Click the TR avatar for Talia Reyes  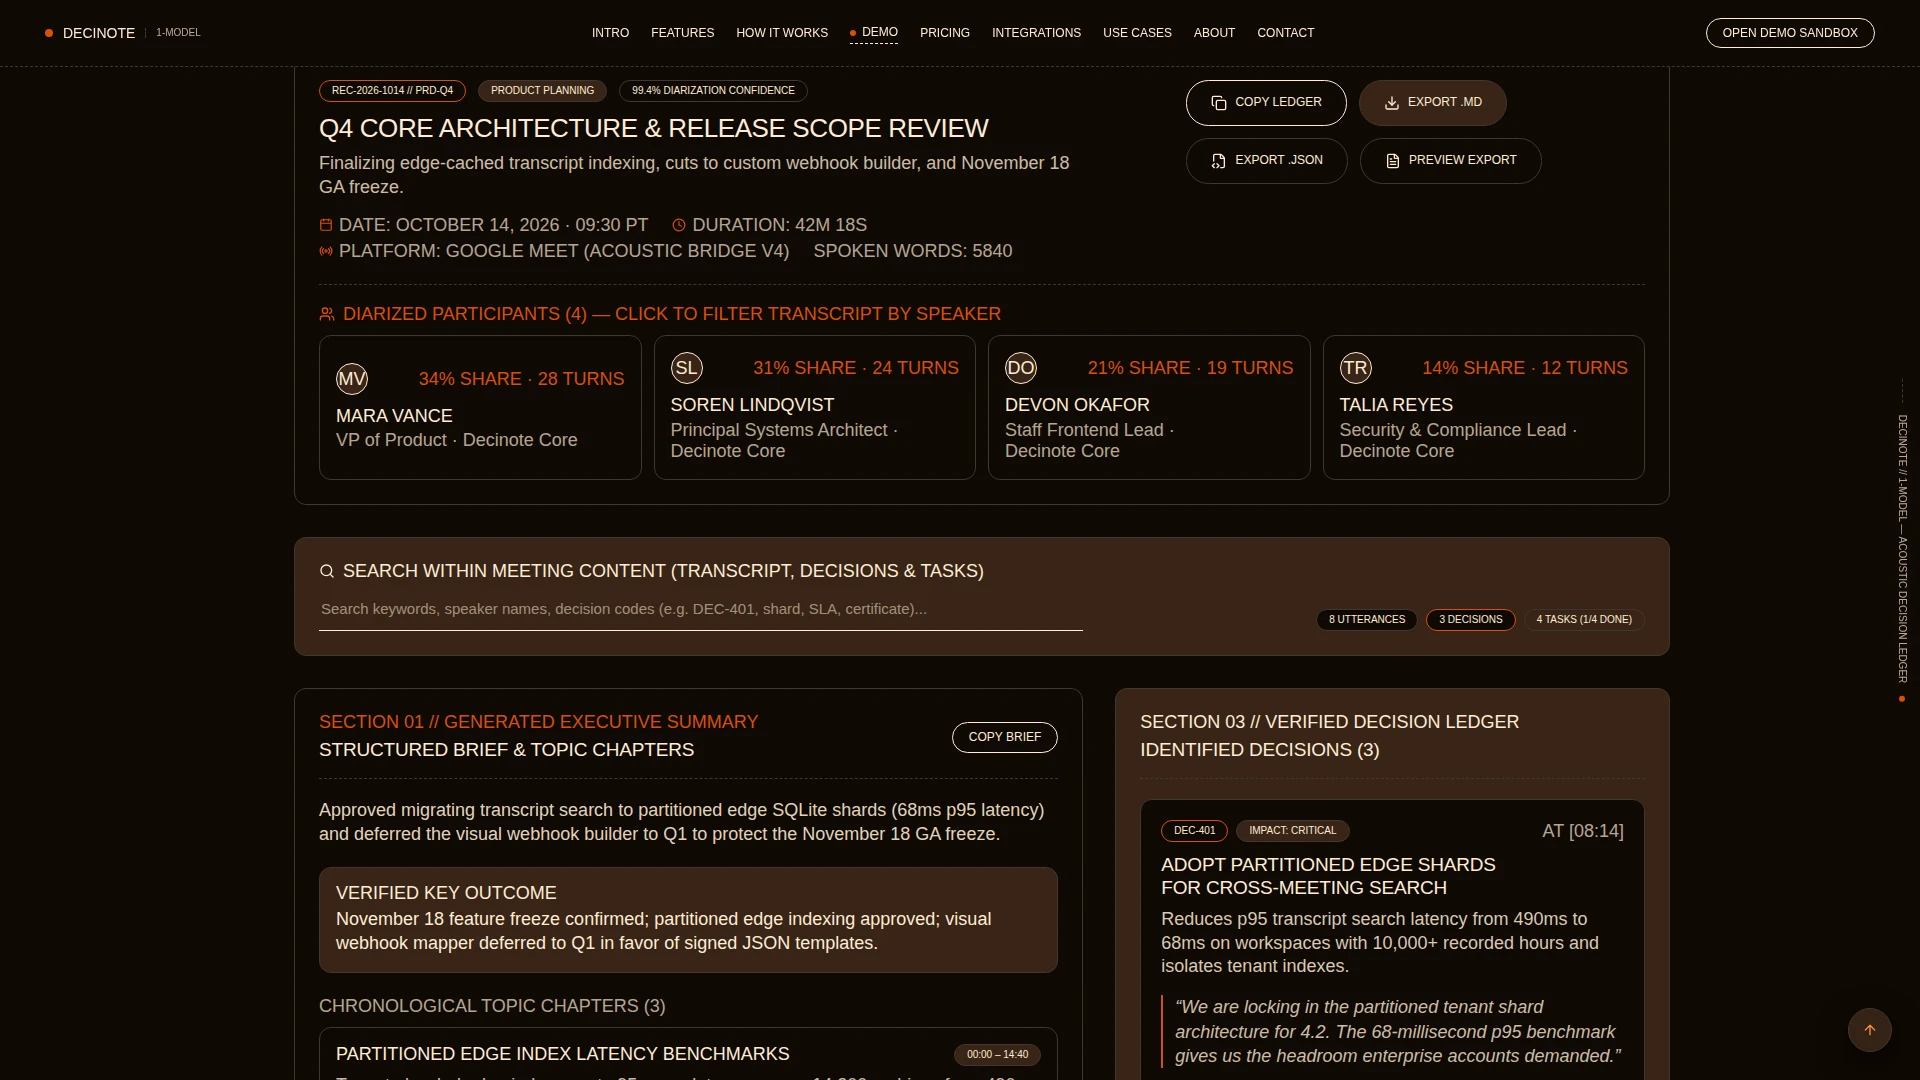pyautogui.click(x=1356, y=368)
